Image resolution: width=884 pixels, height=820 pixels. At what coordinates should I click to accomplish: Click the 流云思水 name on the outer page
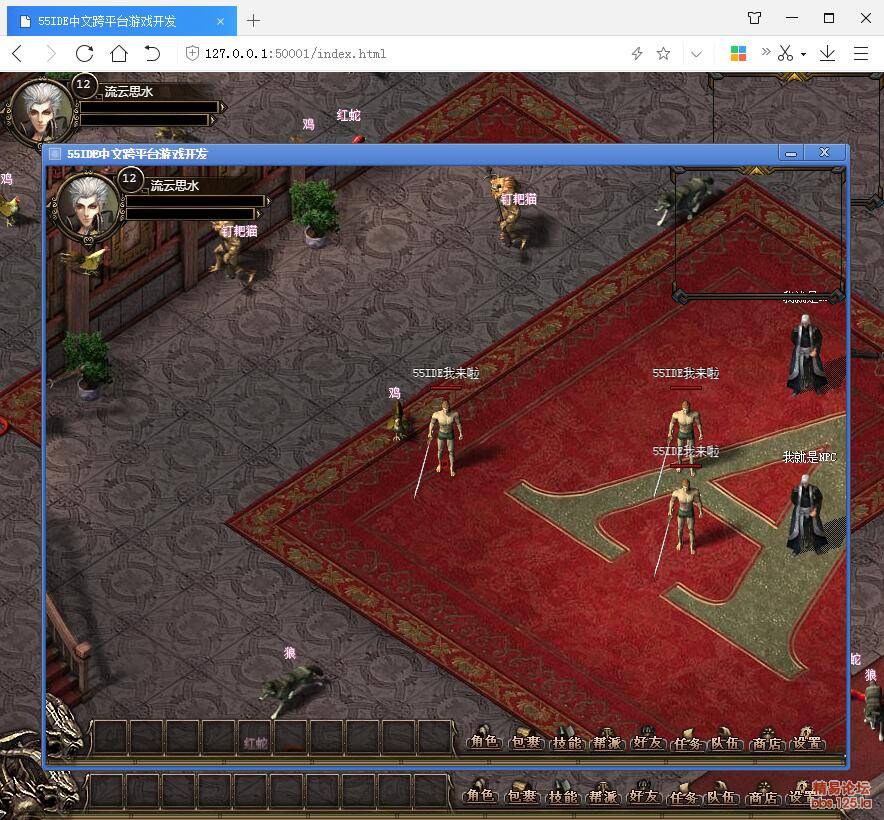(x=129, y=91)
